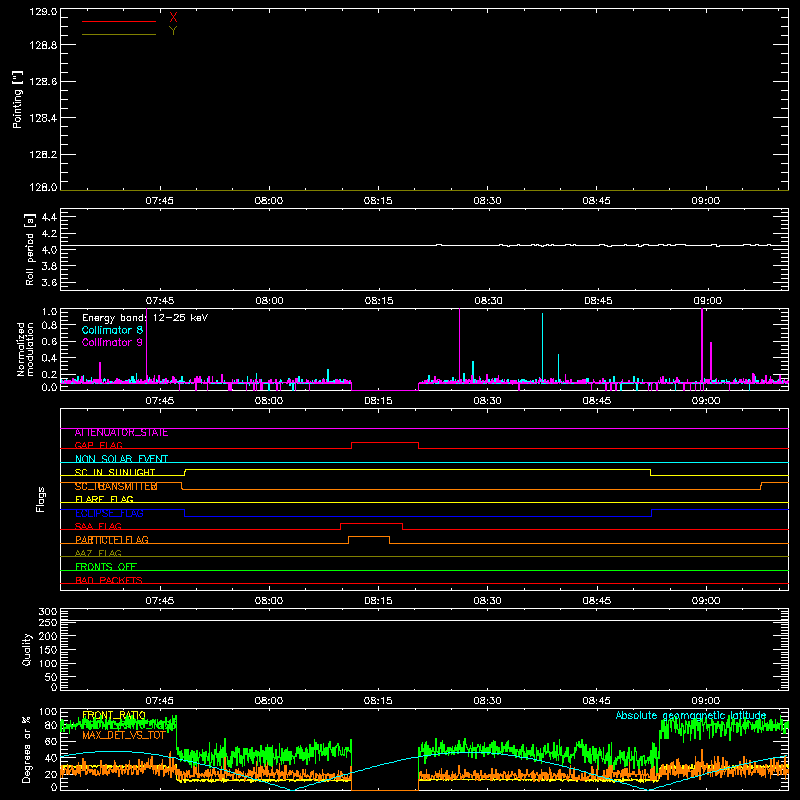This screenshot has height=800, width=800.
Task: Click the X legend label
Action: pos(173,18)
